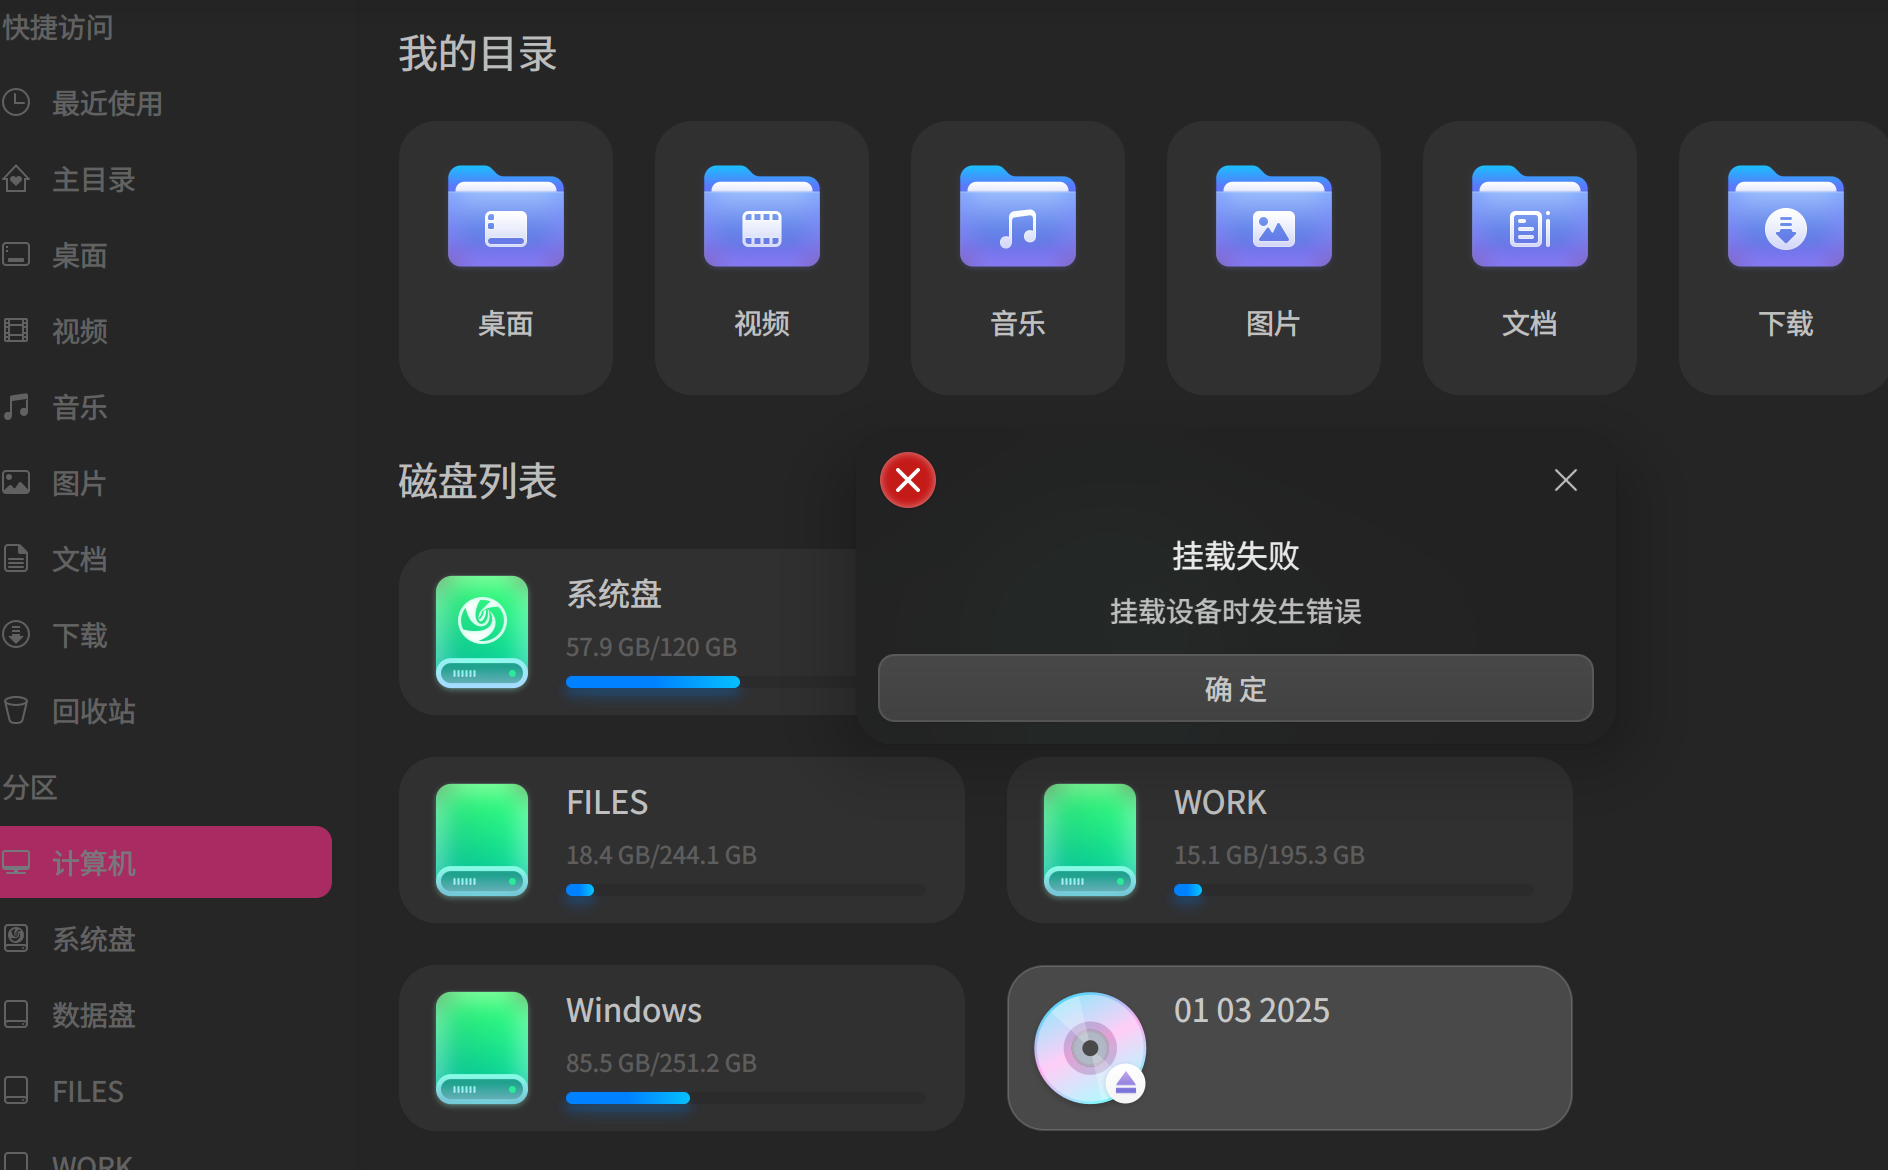Click the trash icon beside 回收站
This screenshot has height=1170, width=1888.
(16, 710)
